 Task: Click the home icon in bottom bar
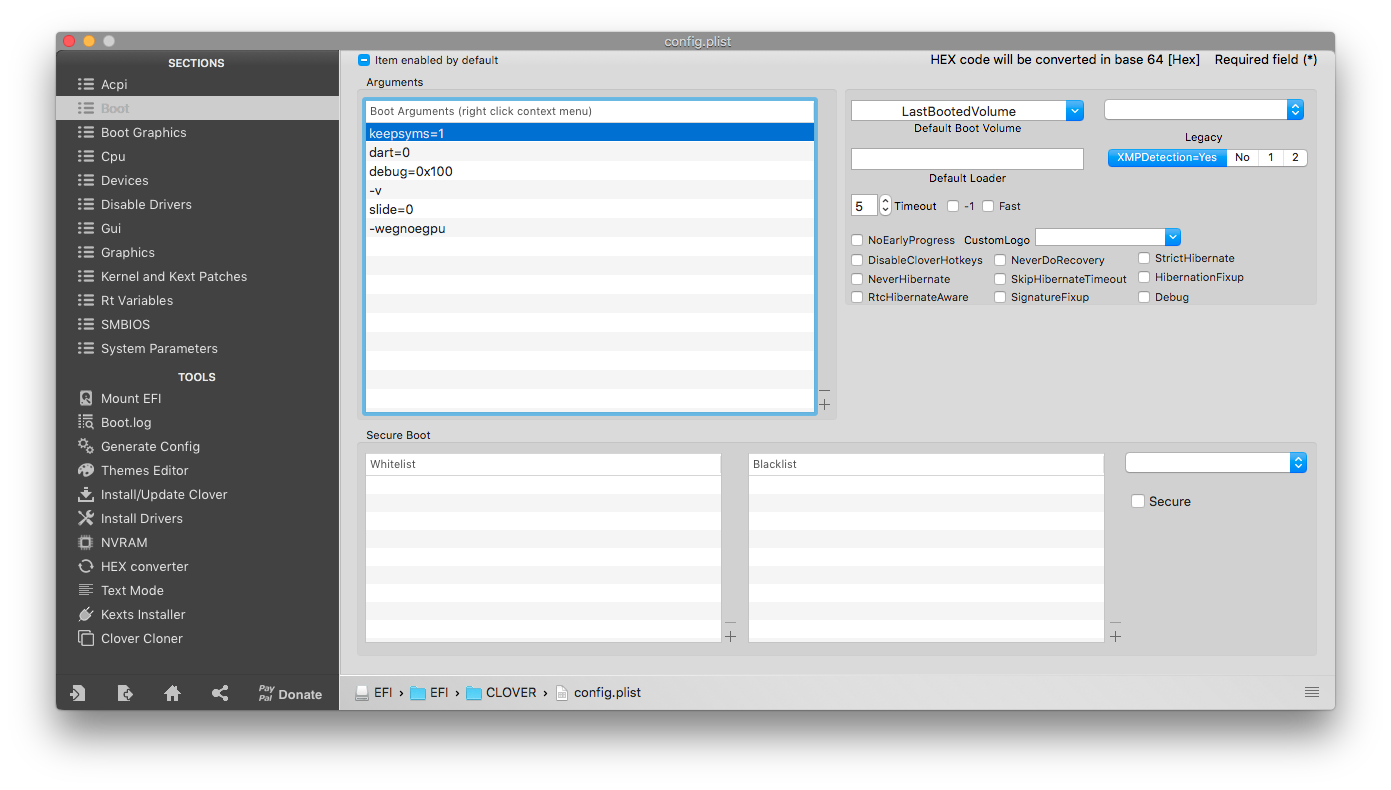pos(172,693)
